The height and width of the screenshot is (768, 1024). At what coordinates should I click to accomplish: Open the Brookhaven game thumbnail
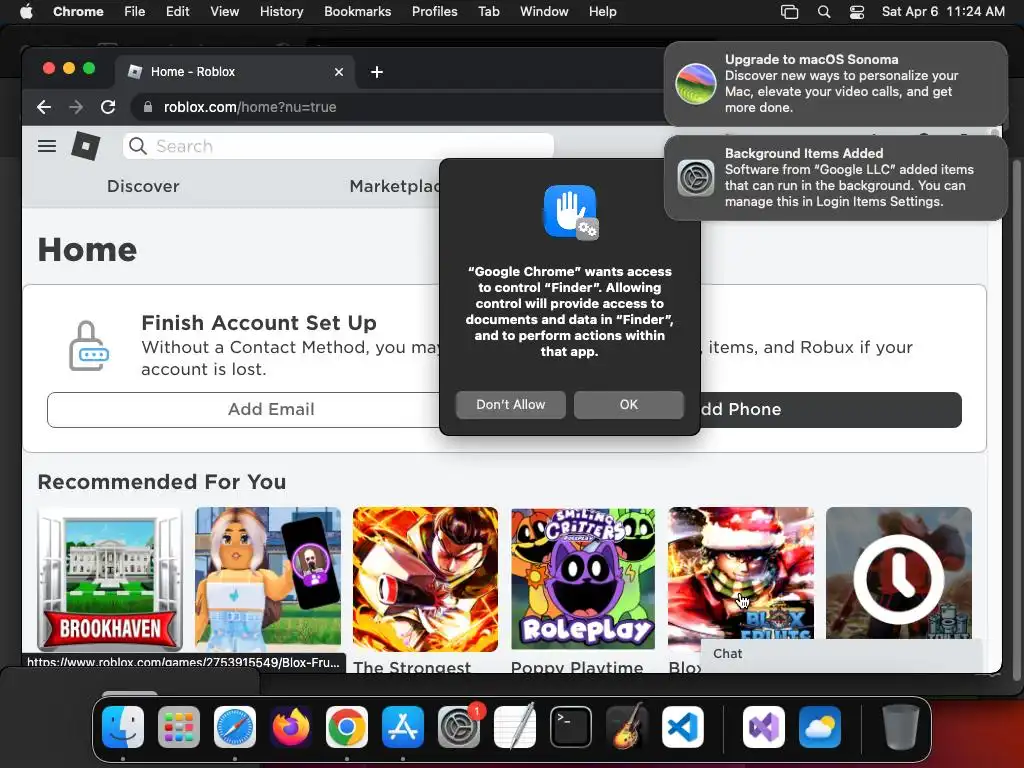point(110,579)
